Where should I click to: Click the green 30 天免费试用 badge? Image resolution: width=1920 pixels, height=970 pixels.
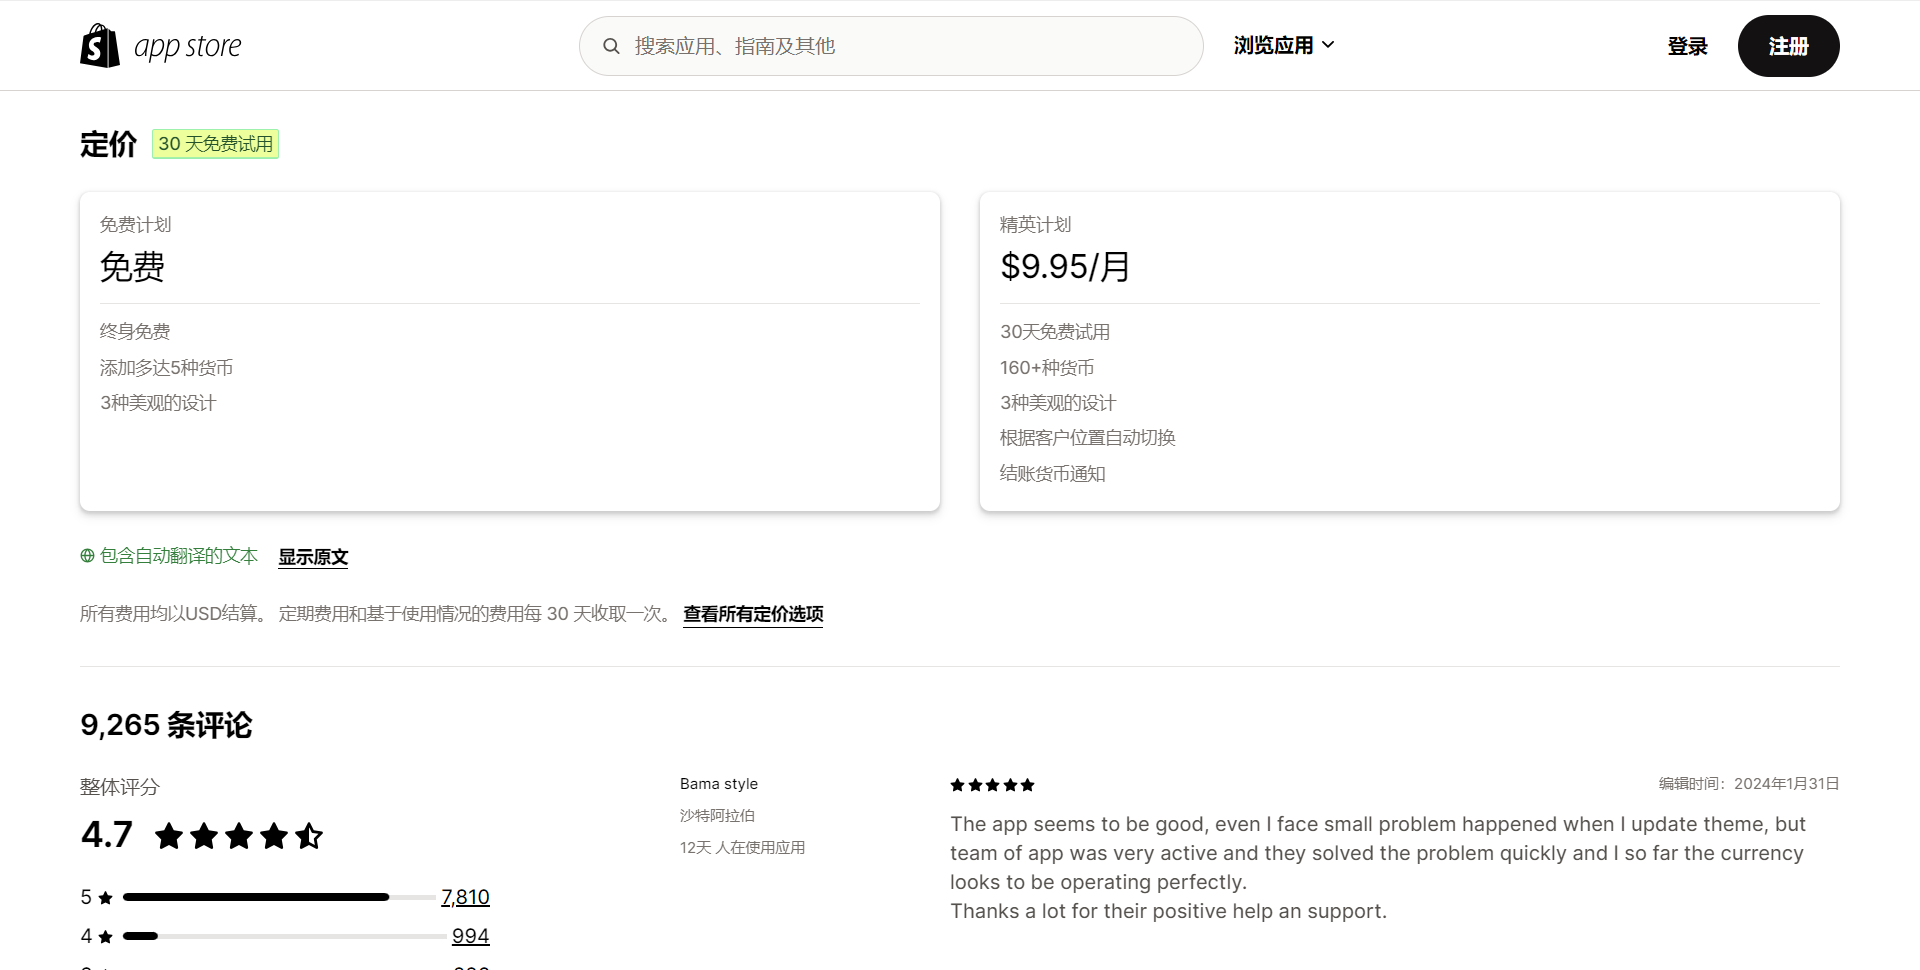215,144
